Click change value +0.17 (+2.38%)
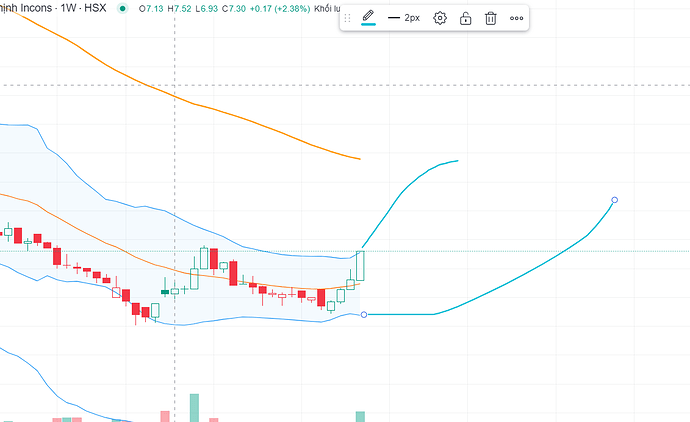 point(280,9)
